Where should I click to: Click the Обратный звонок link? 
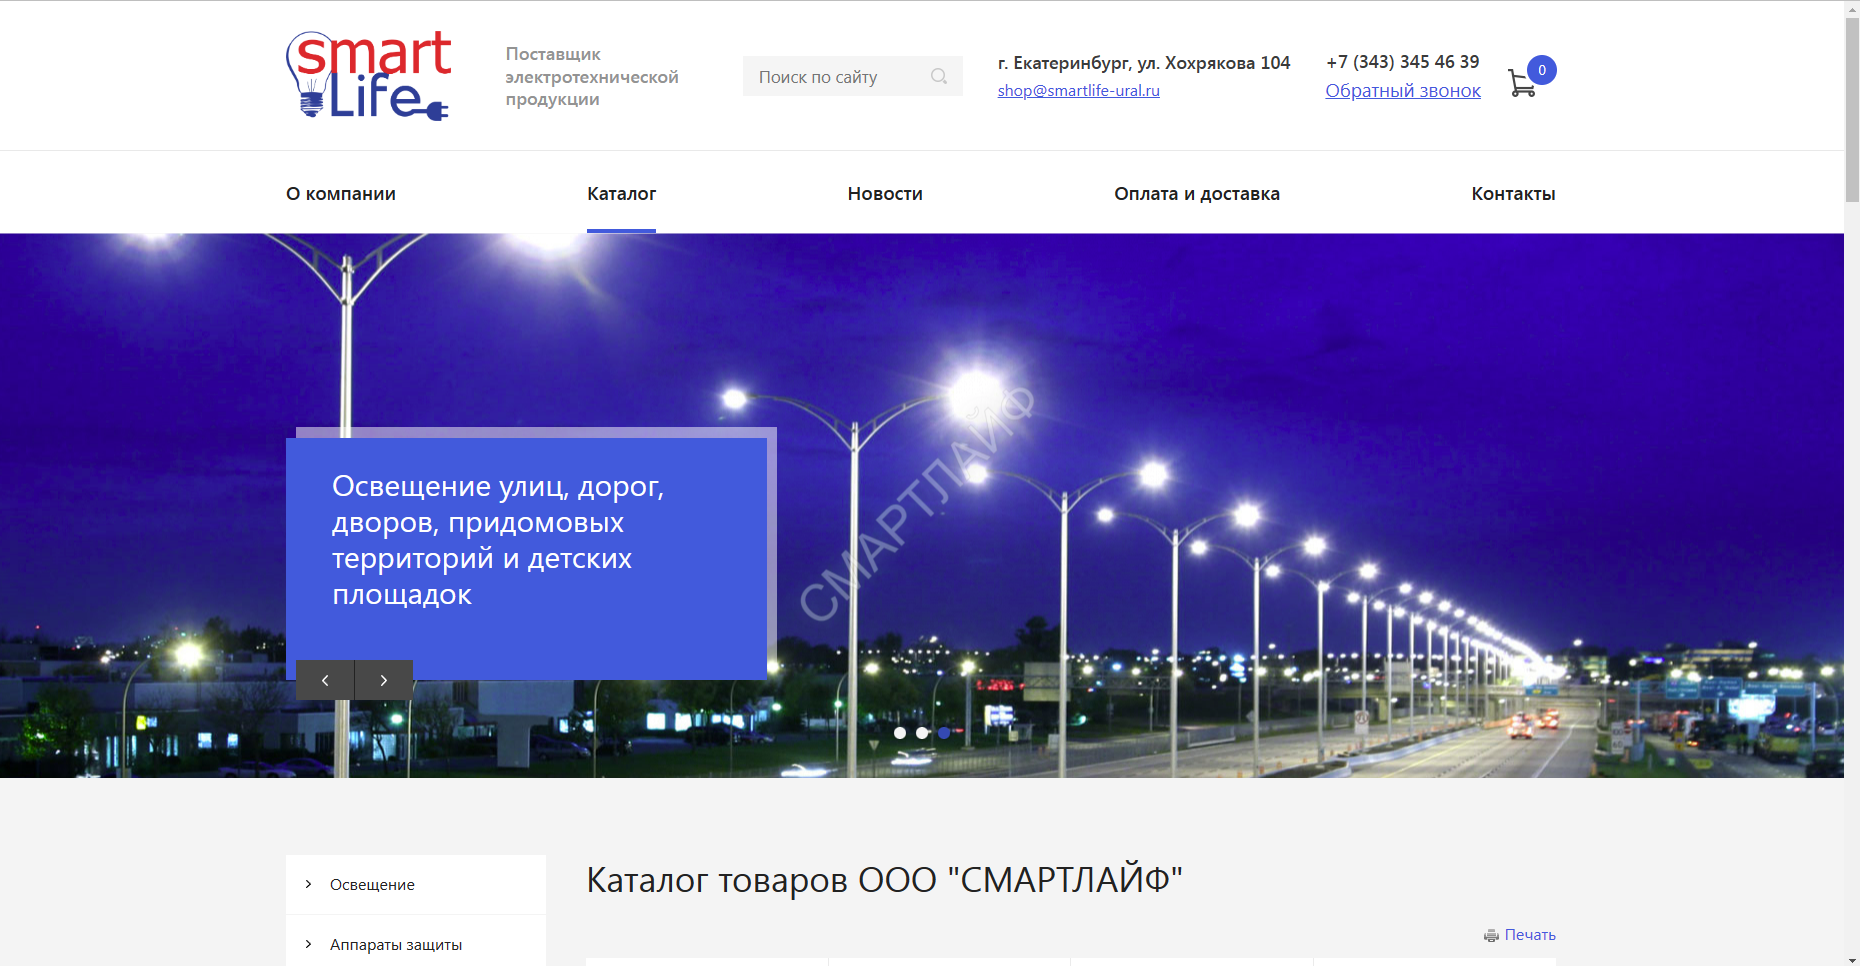[x=1403, y=91]
